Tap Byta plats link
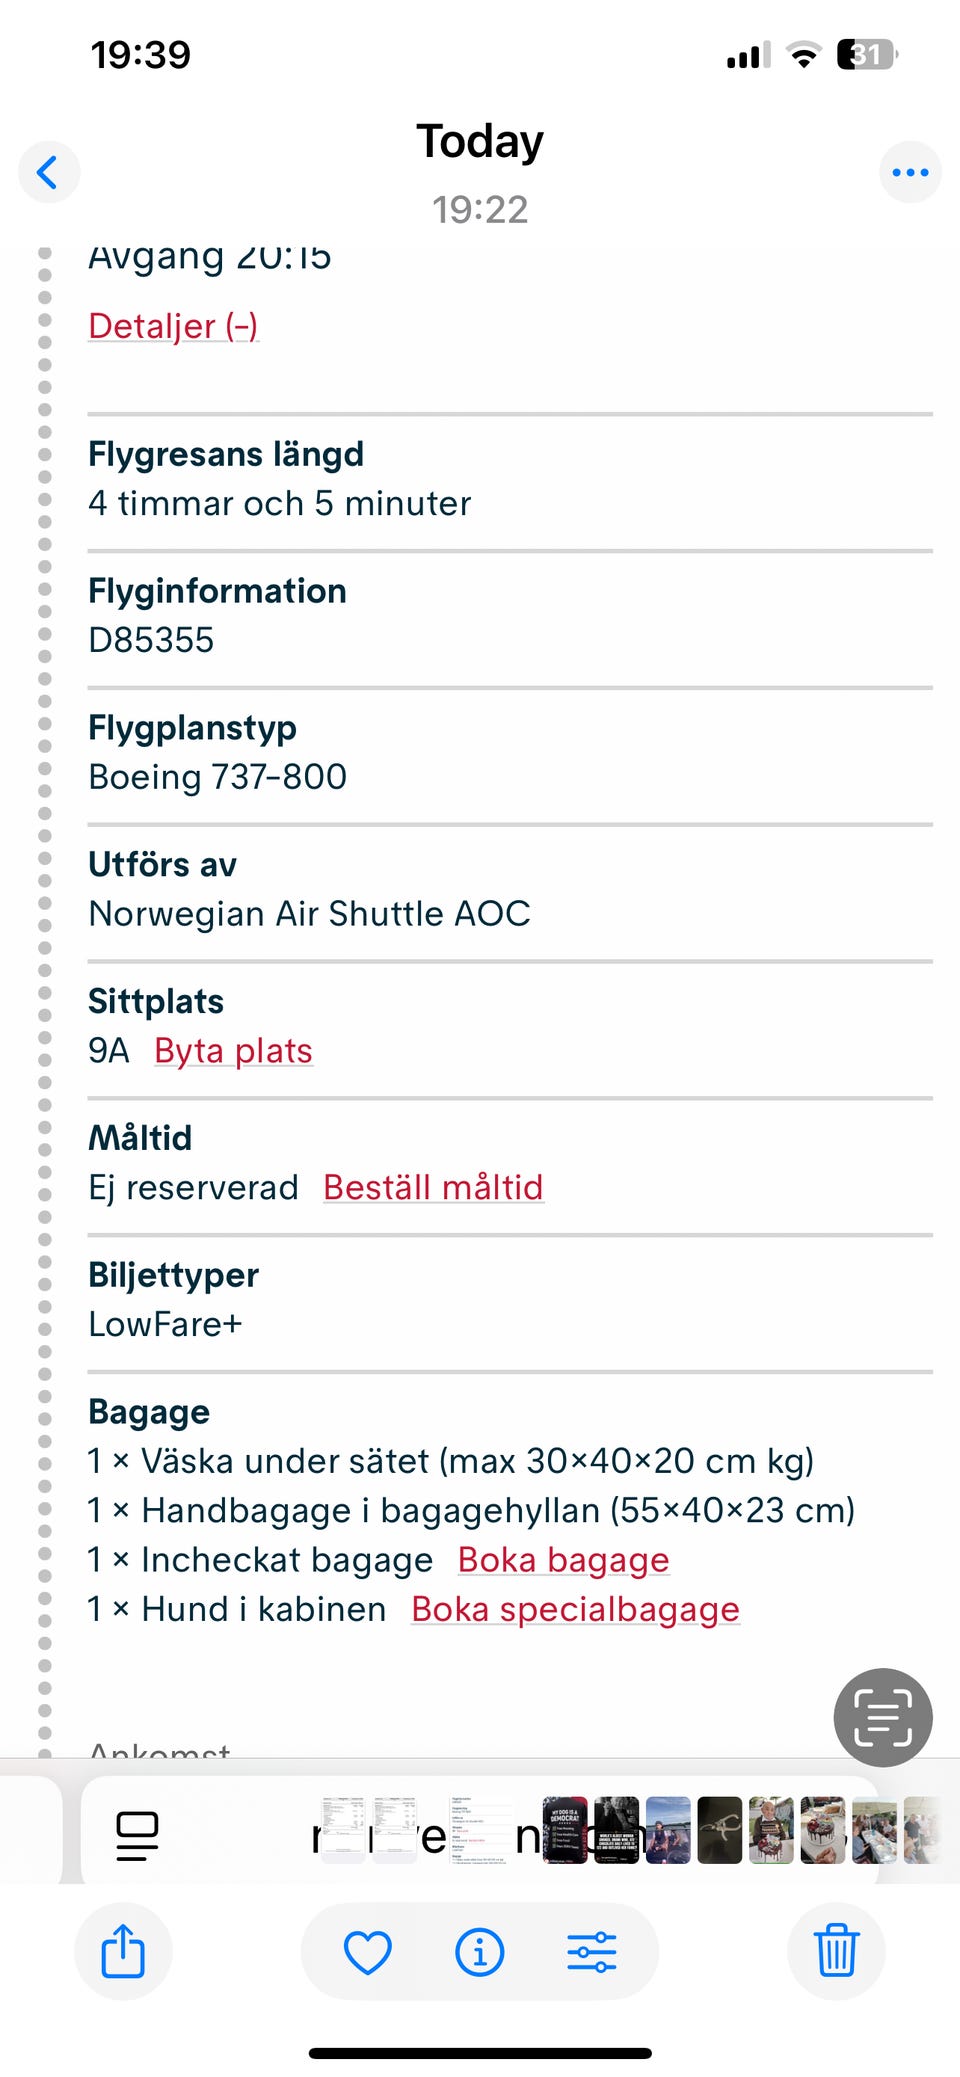 pos(233,1051)
